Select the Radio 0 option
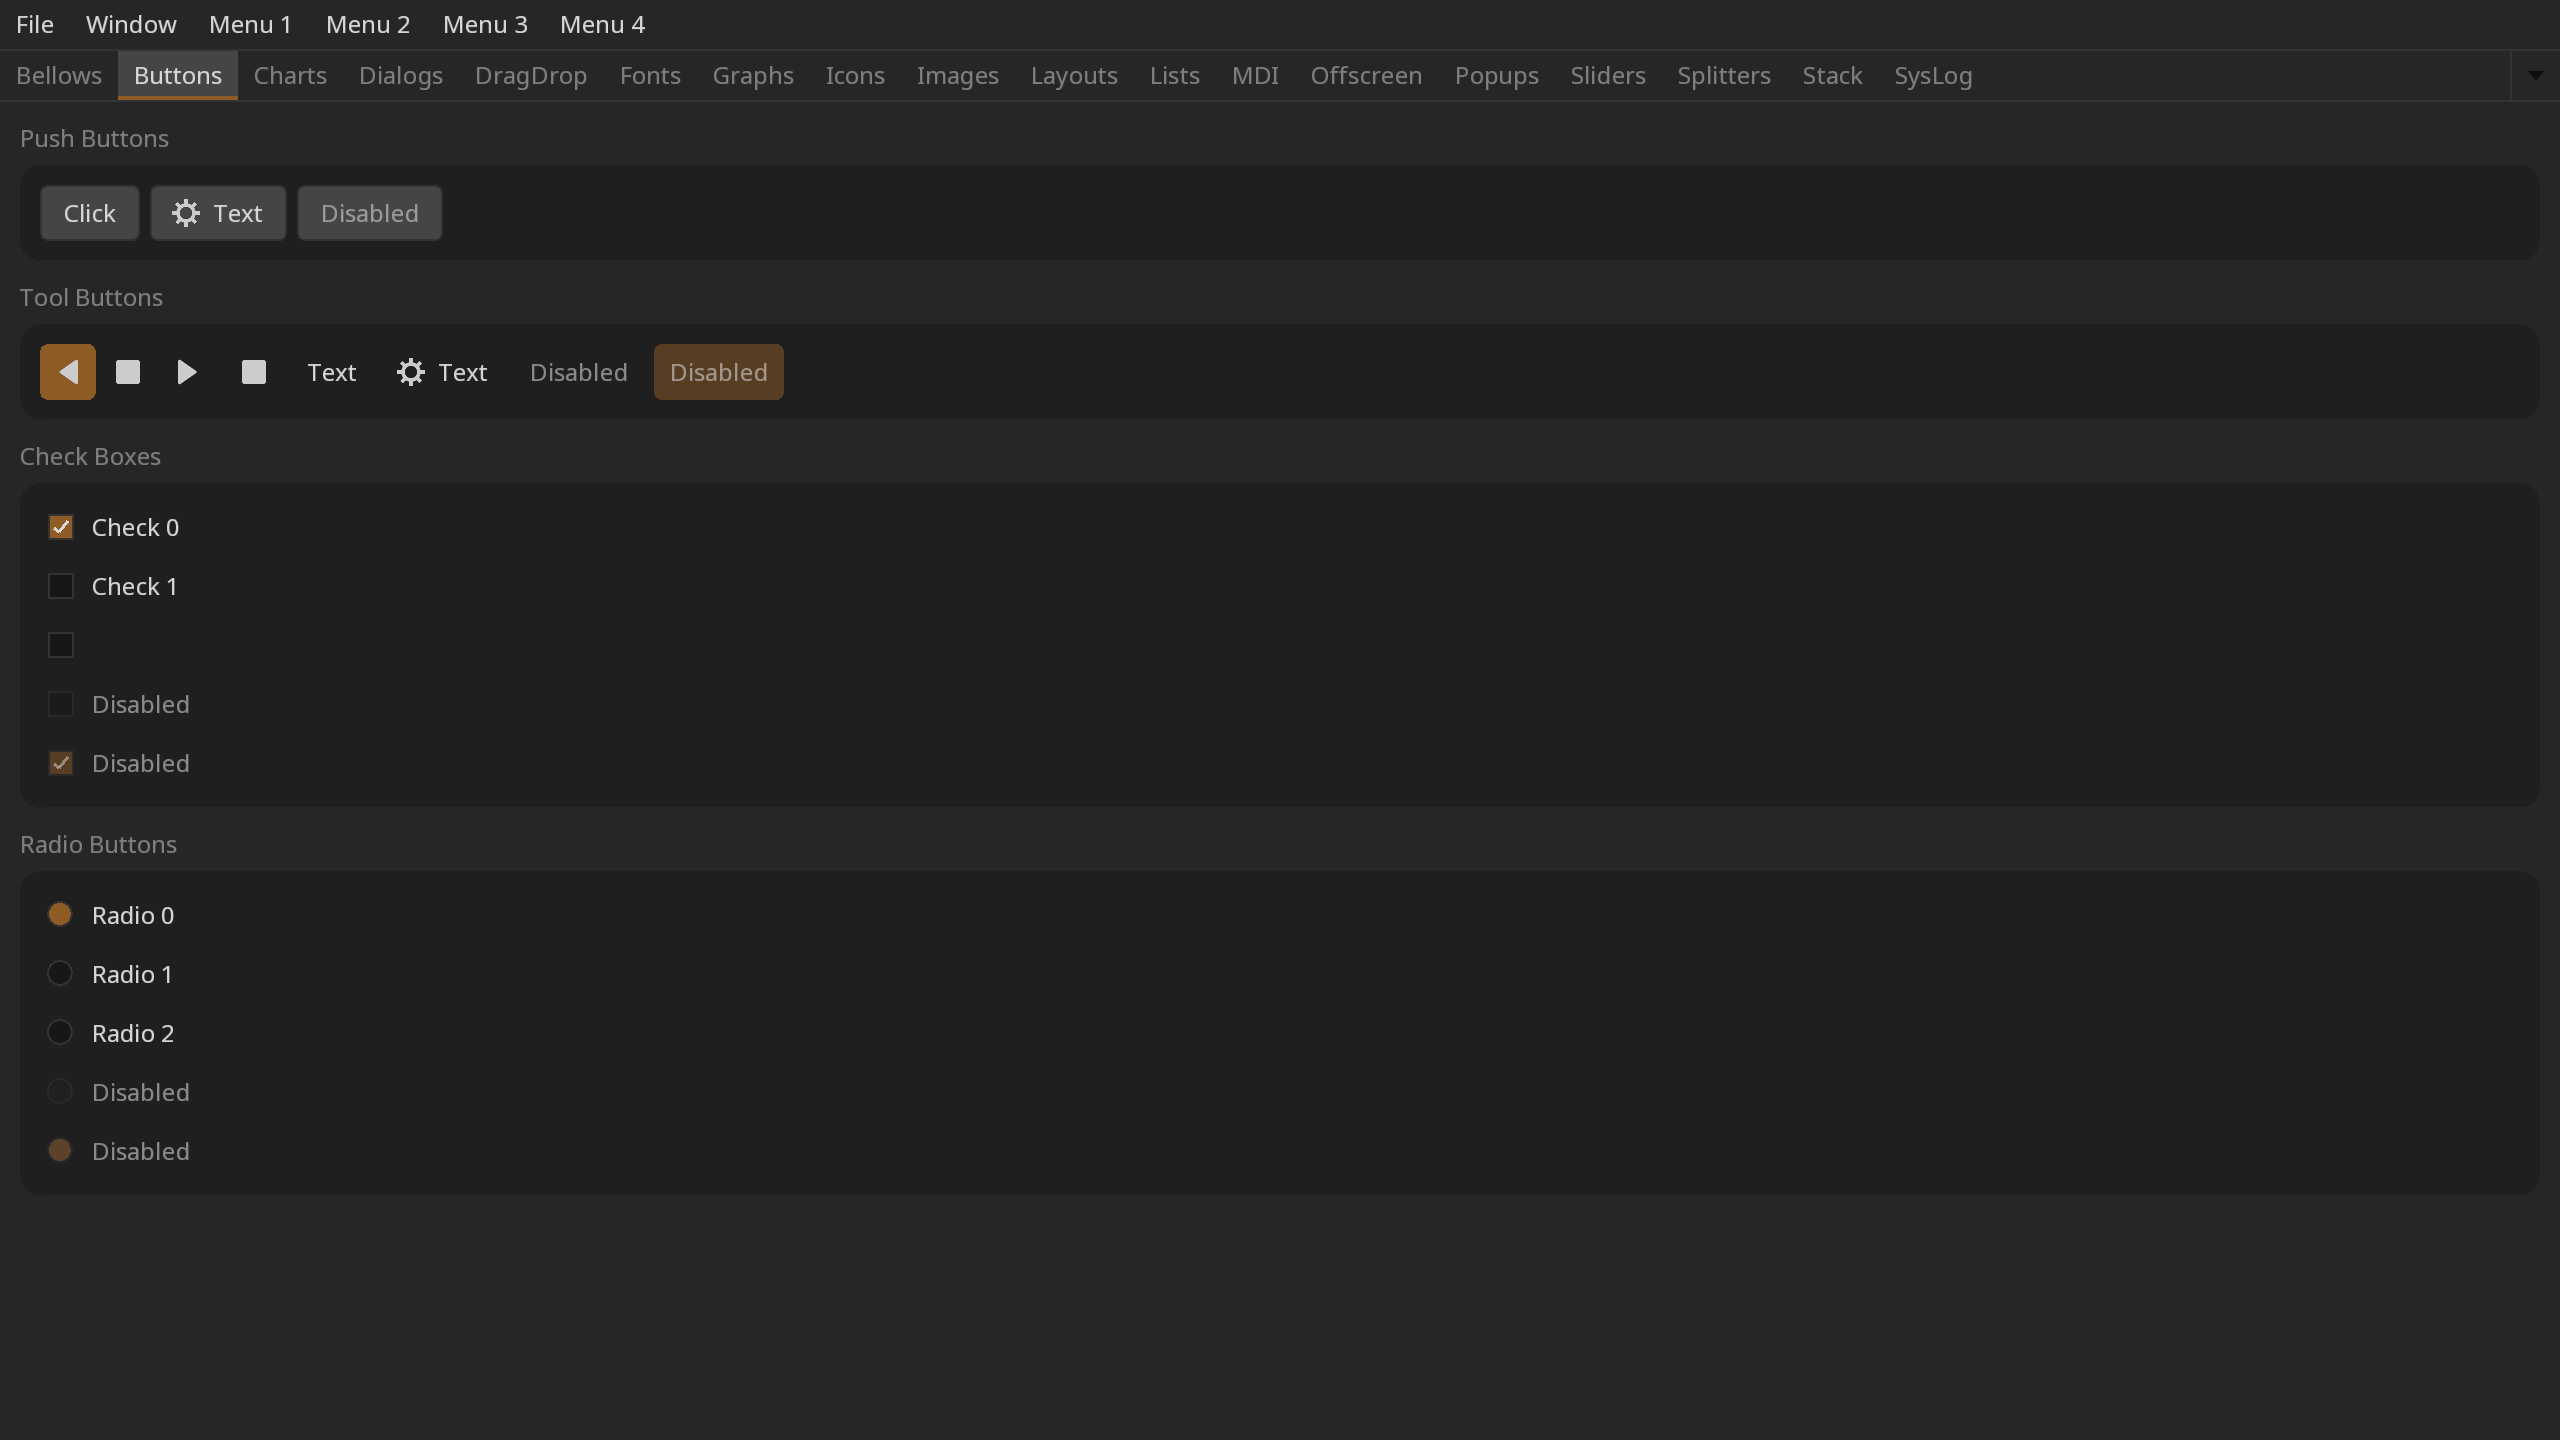 [60, 914]
